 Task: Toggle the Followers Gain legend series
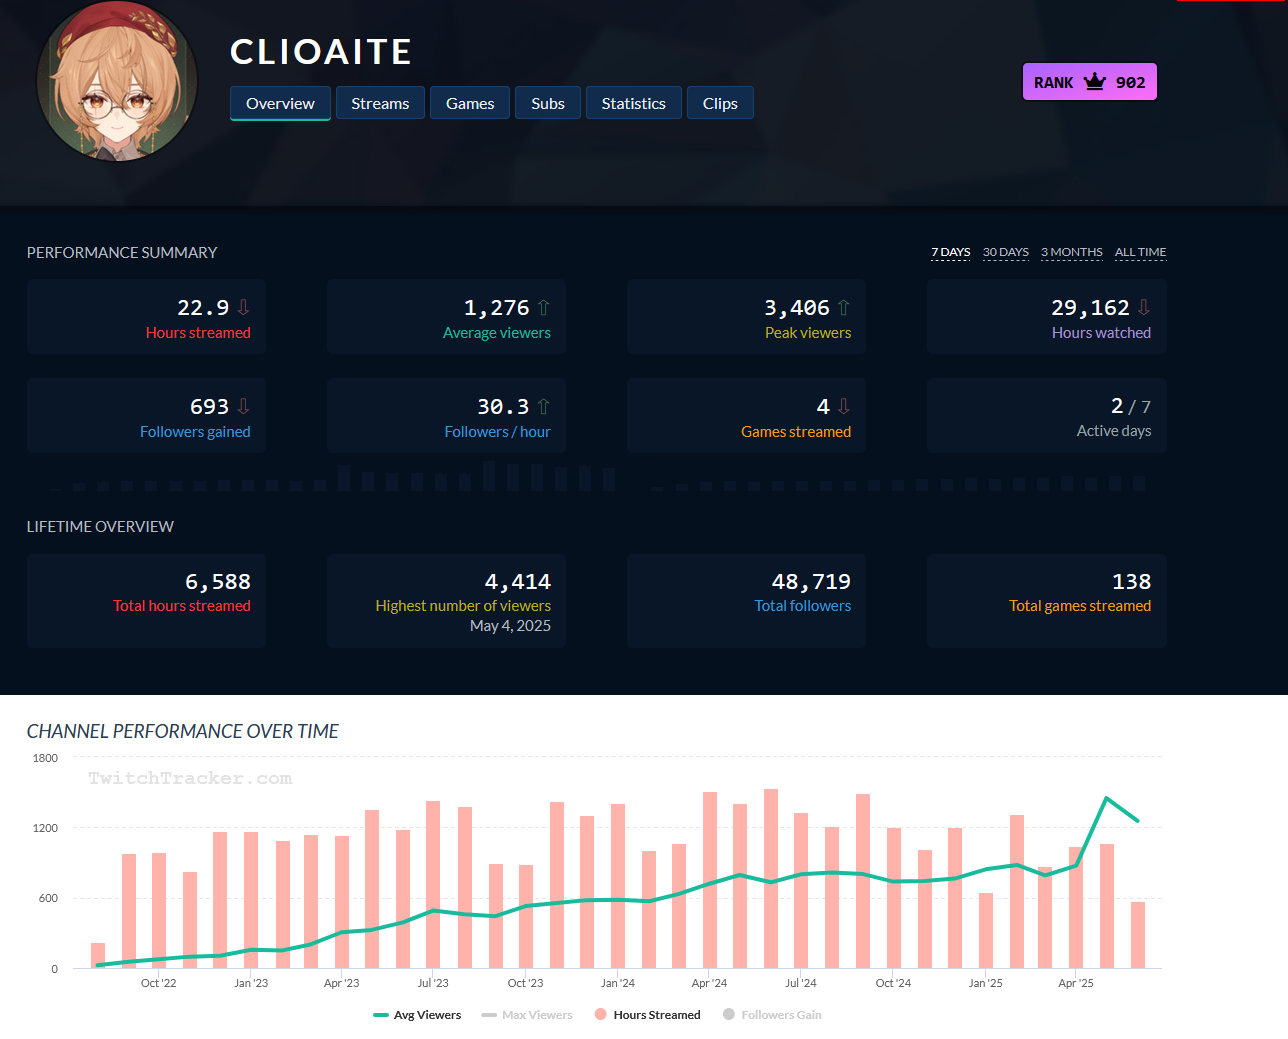(x=772, y=1015)
